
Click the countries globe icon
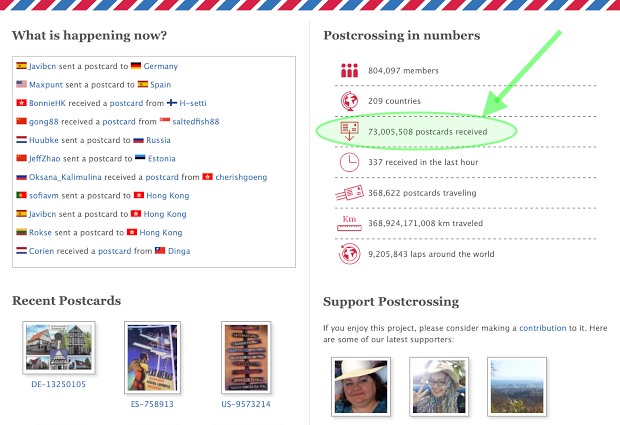[x=349, y=101]
